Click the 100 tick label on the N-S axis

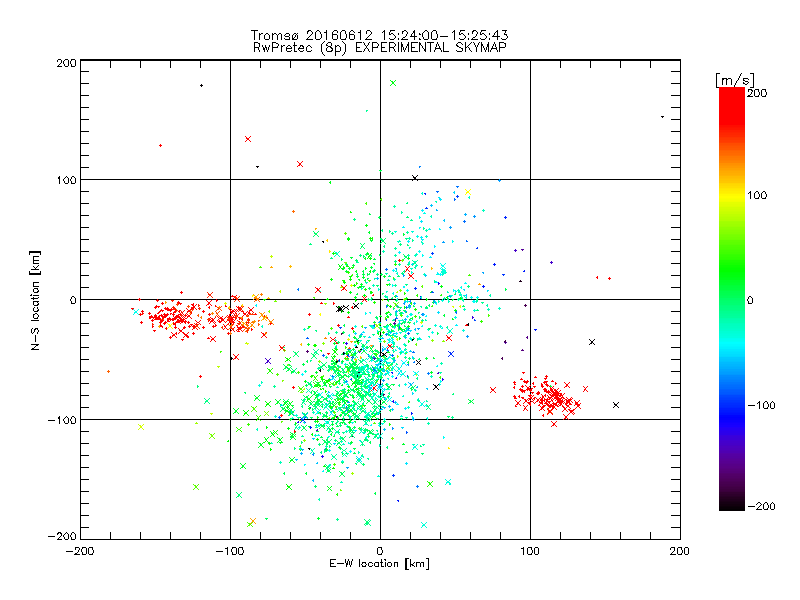pyautogui.click(x=66, y=180)
